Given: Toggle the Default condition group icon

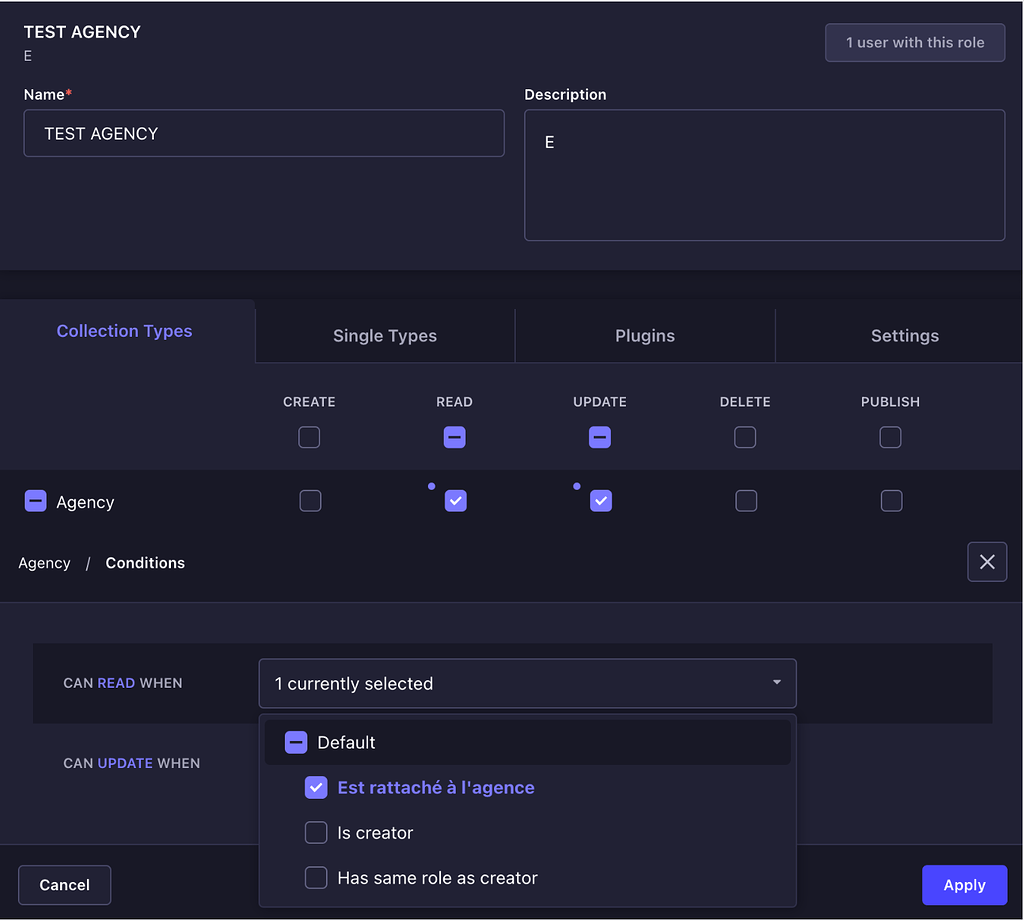Looking at the screenshot, I should [296, 742].
